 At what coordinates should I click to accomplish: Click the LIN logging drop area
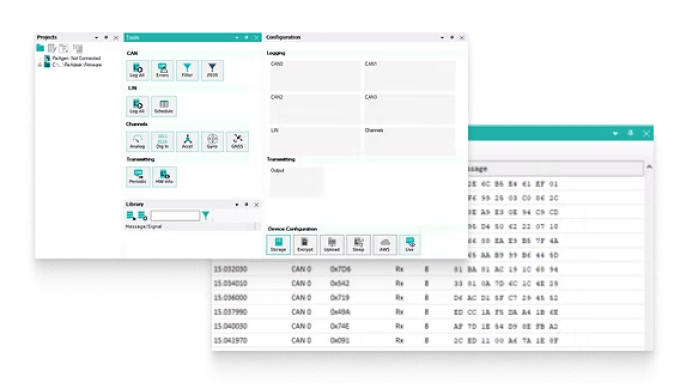coord(315,141)
